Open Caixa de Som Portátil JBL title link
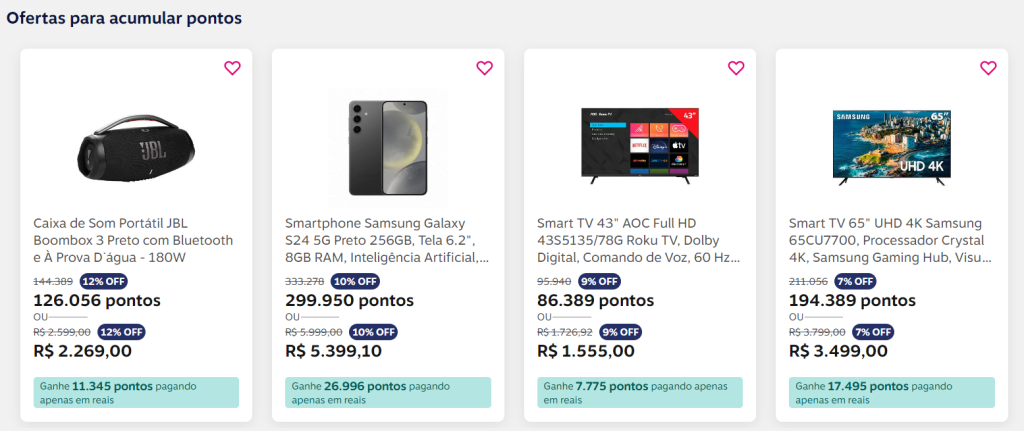The image size is (1024, 431). click(134, 240)
